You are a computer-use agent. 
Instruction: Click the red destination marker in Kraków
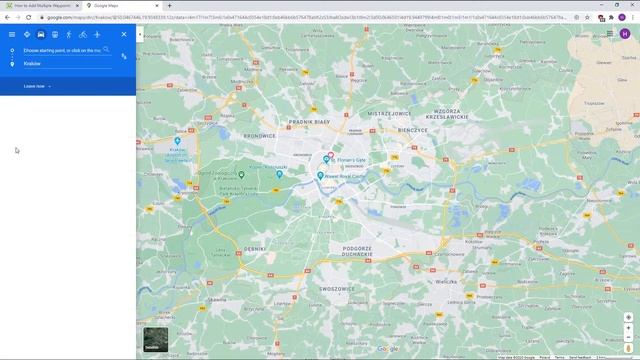(331, 155)
